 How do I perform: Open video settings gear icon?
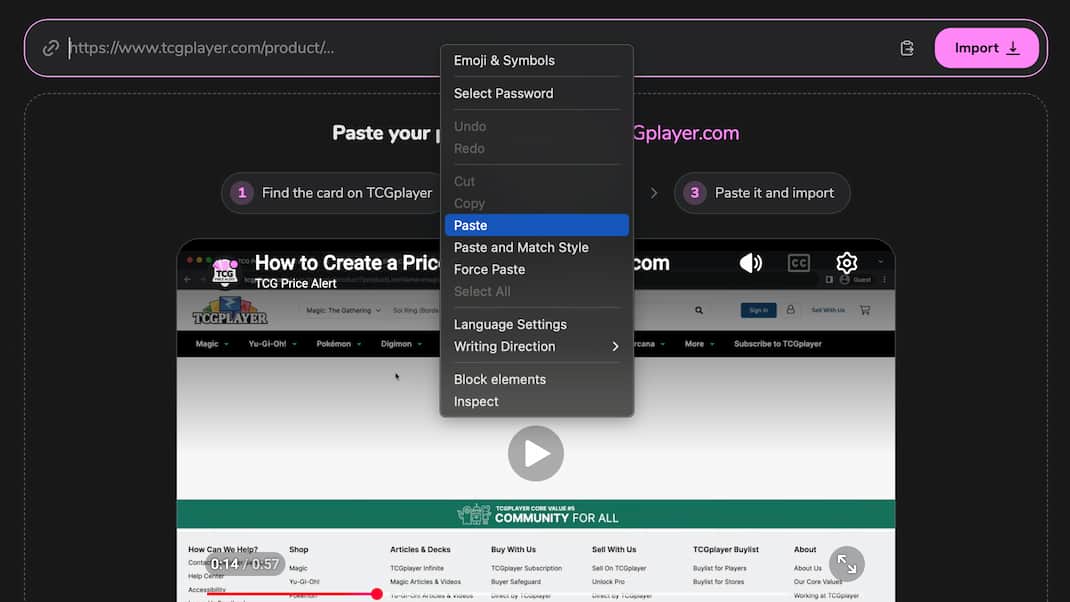(x=846, y=263)
